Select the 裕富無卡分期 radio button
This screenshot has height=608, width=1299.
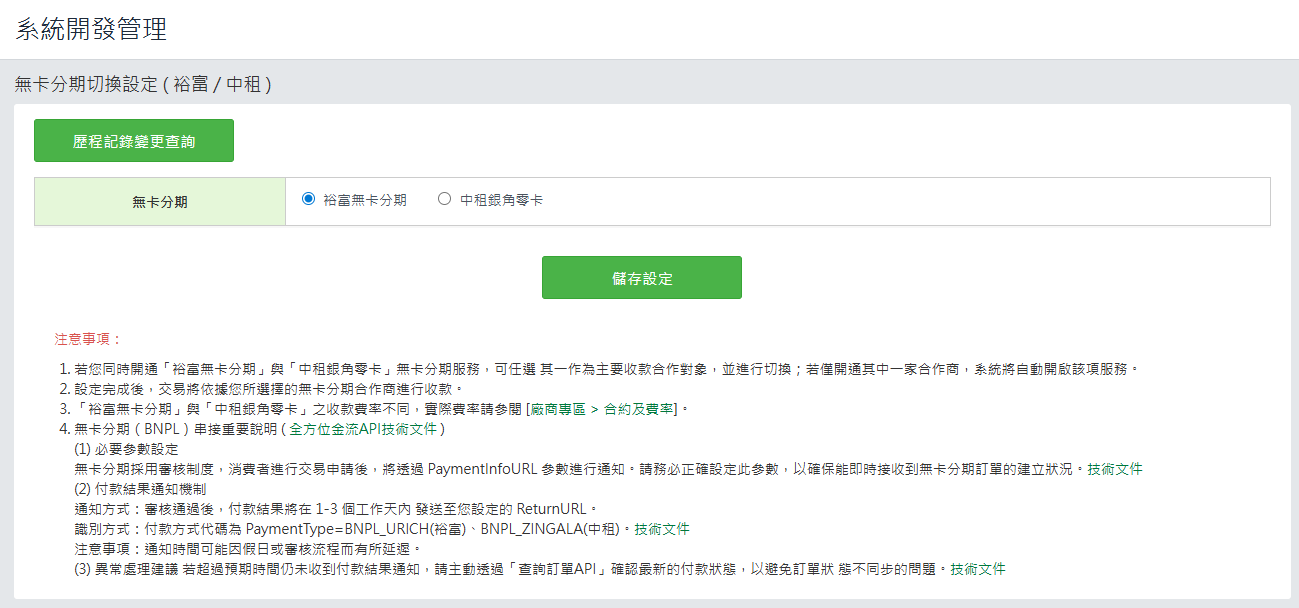pyautogui.click(x=309, y=199)
